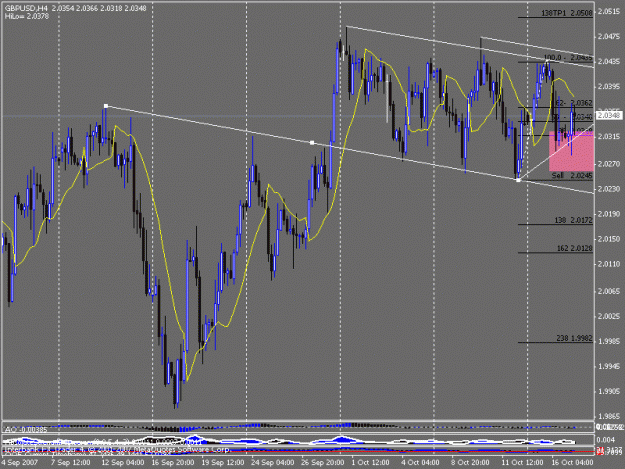Click the 2.0515 price axis value
The image size is (625, 469).
tap(609, 12)
